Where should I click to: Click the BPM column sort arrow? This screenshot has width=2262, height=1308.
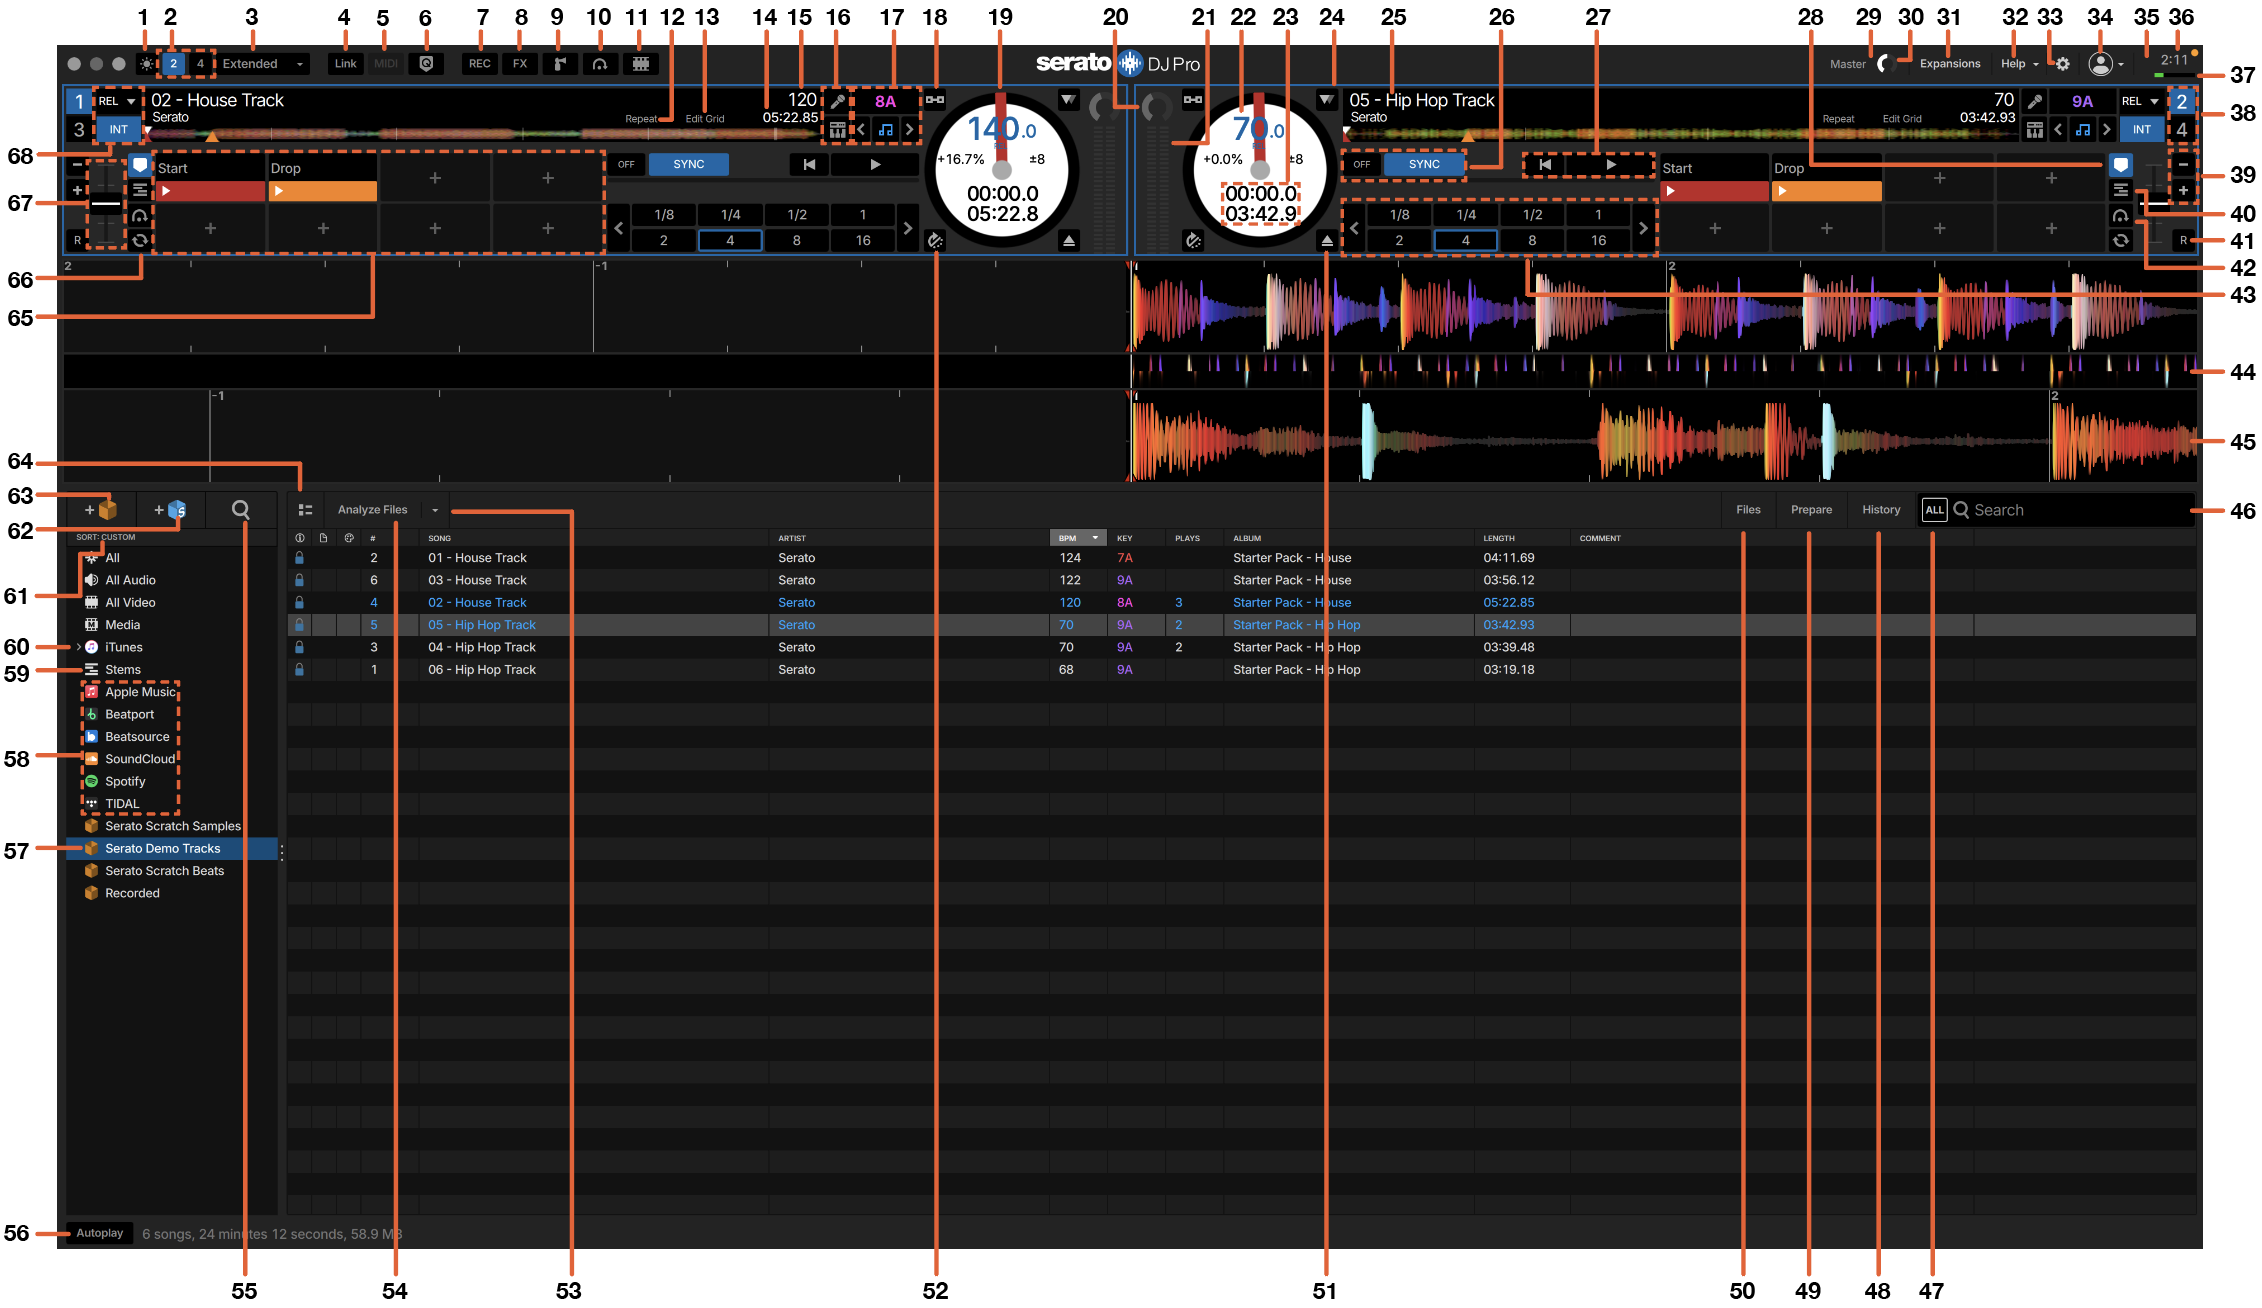(1095, 538)
